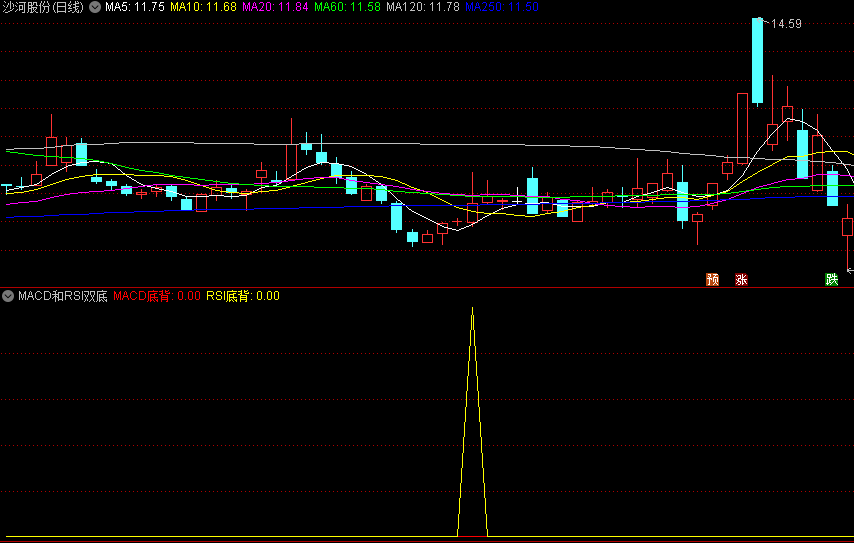Select the MA250: 11.50 label
Screen dimensions: 854x543
tap(502, 7)
